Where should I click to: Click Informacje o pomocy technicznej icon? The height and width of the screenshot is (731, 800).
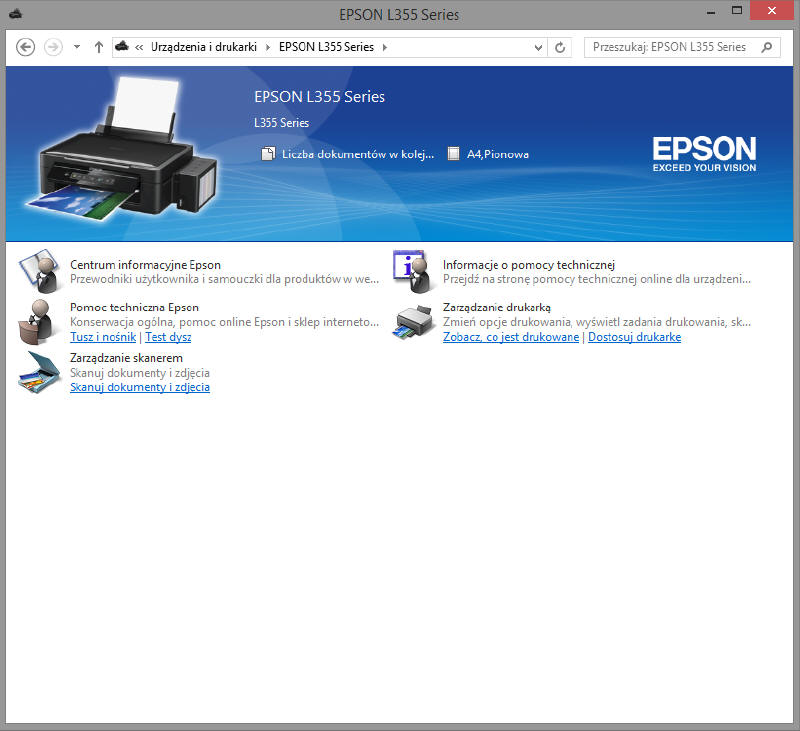click(x=413, y=271)
